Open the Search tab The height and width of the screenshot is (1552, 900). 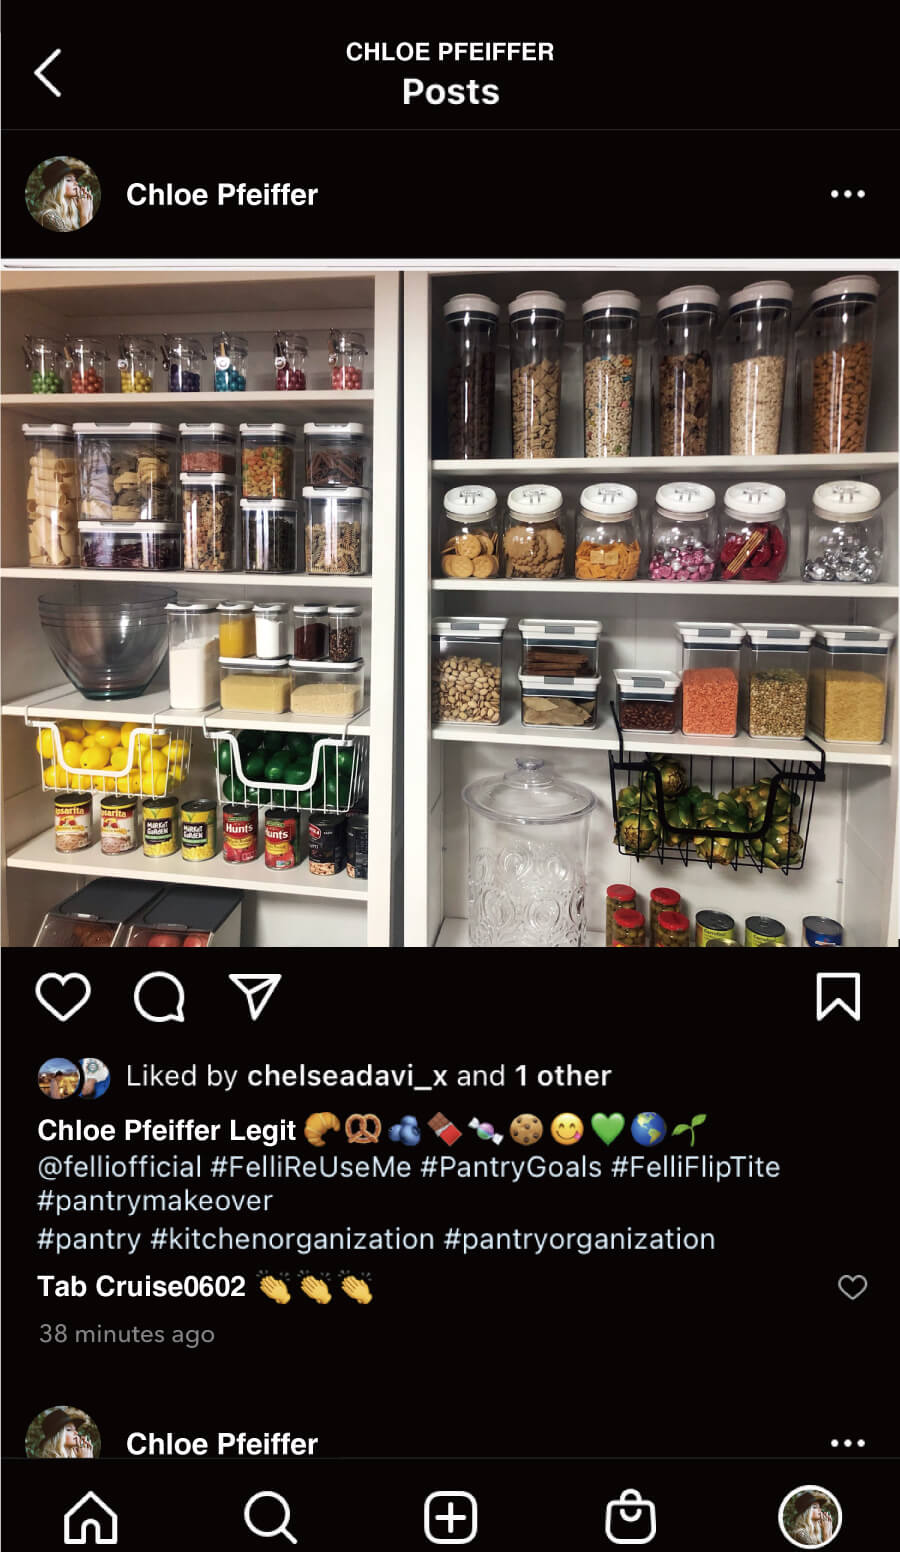(270, 1517)
